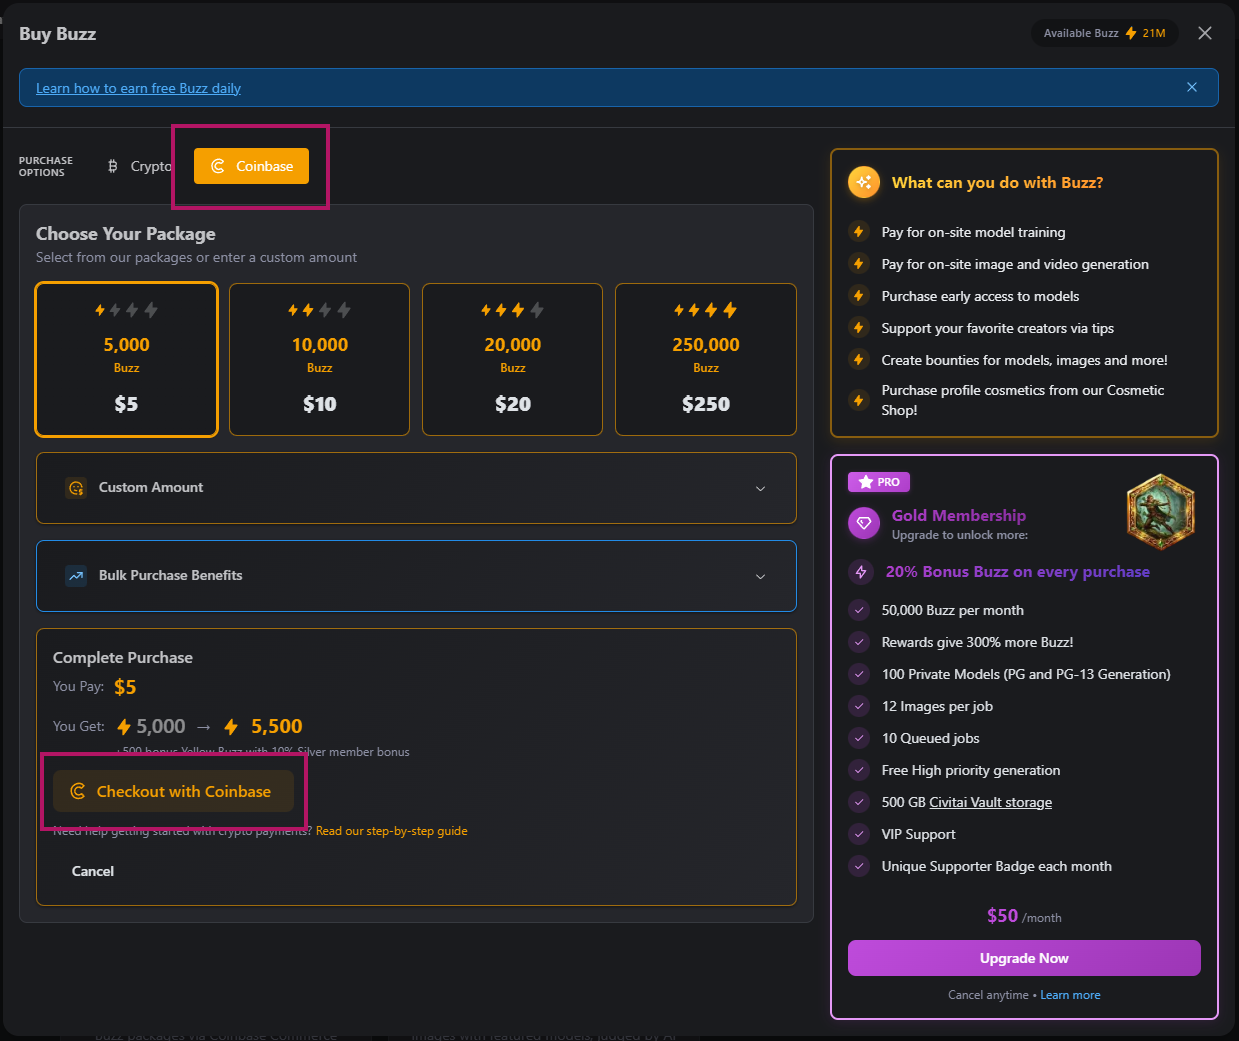Click the Available Buzz lightning bolt icon
This screenshot has height=1041, width=1239.
[1131, 33]
